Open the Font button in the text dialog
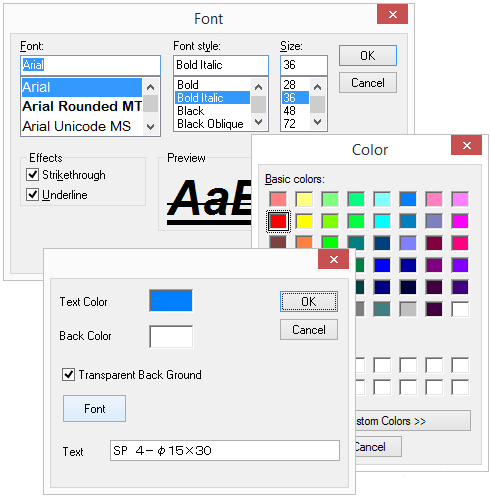 click(94, 408)
